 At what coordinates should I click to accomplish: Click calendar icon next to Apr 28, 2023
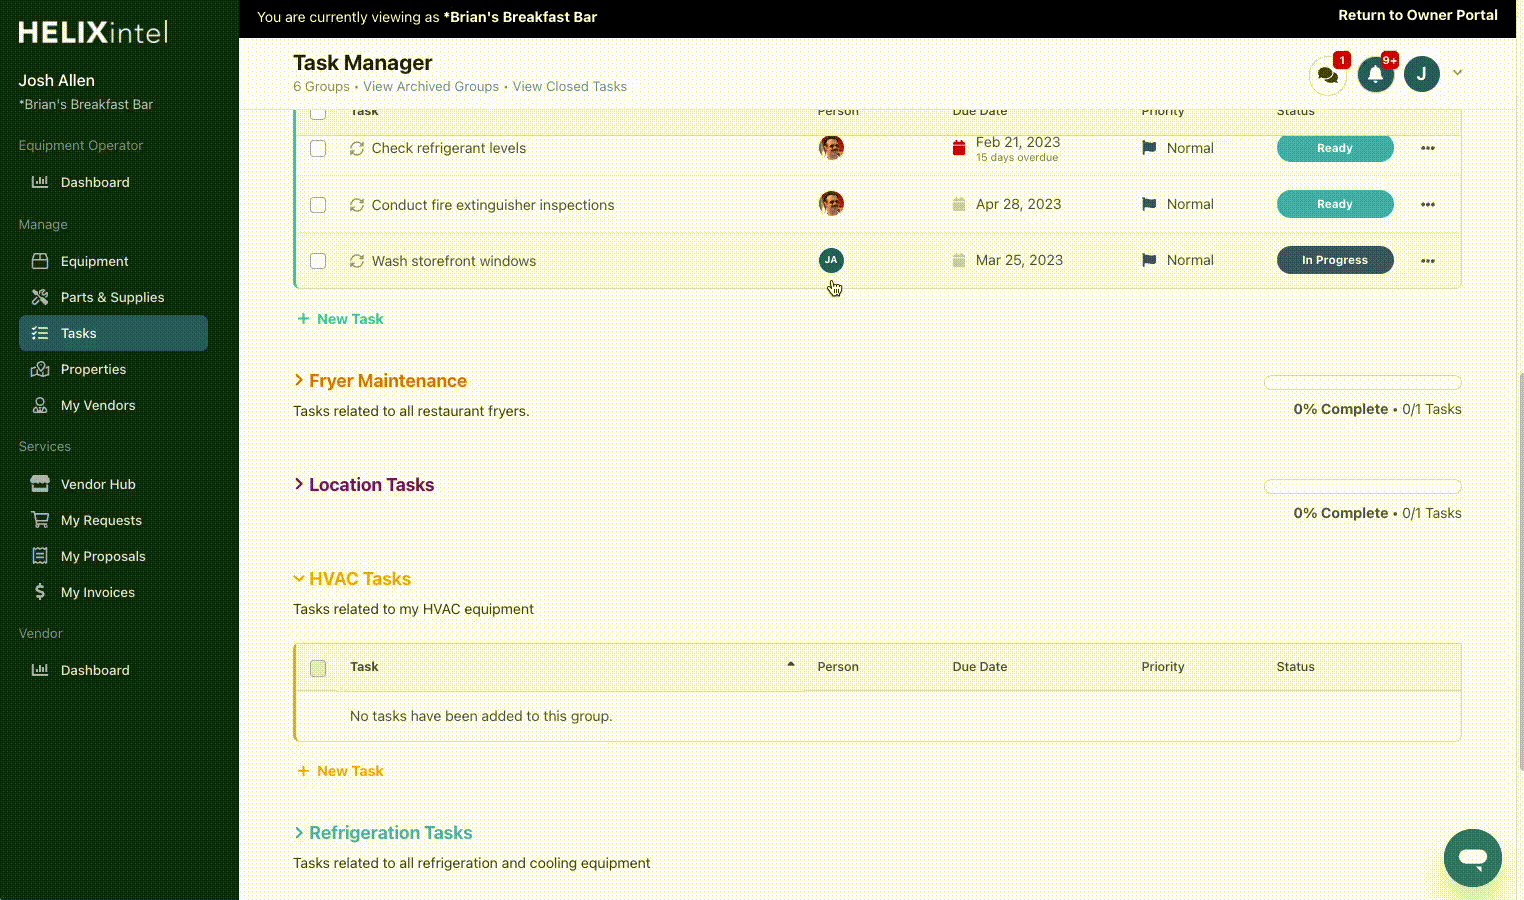pos(959,204)
